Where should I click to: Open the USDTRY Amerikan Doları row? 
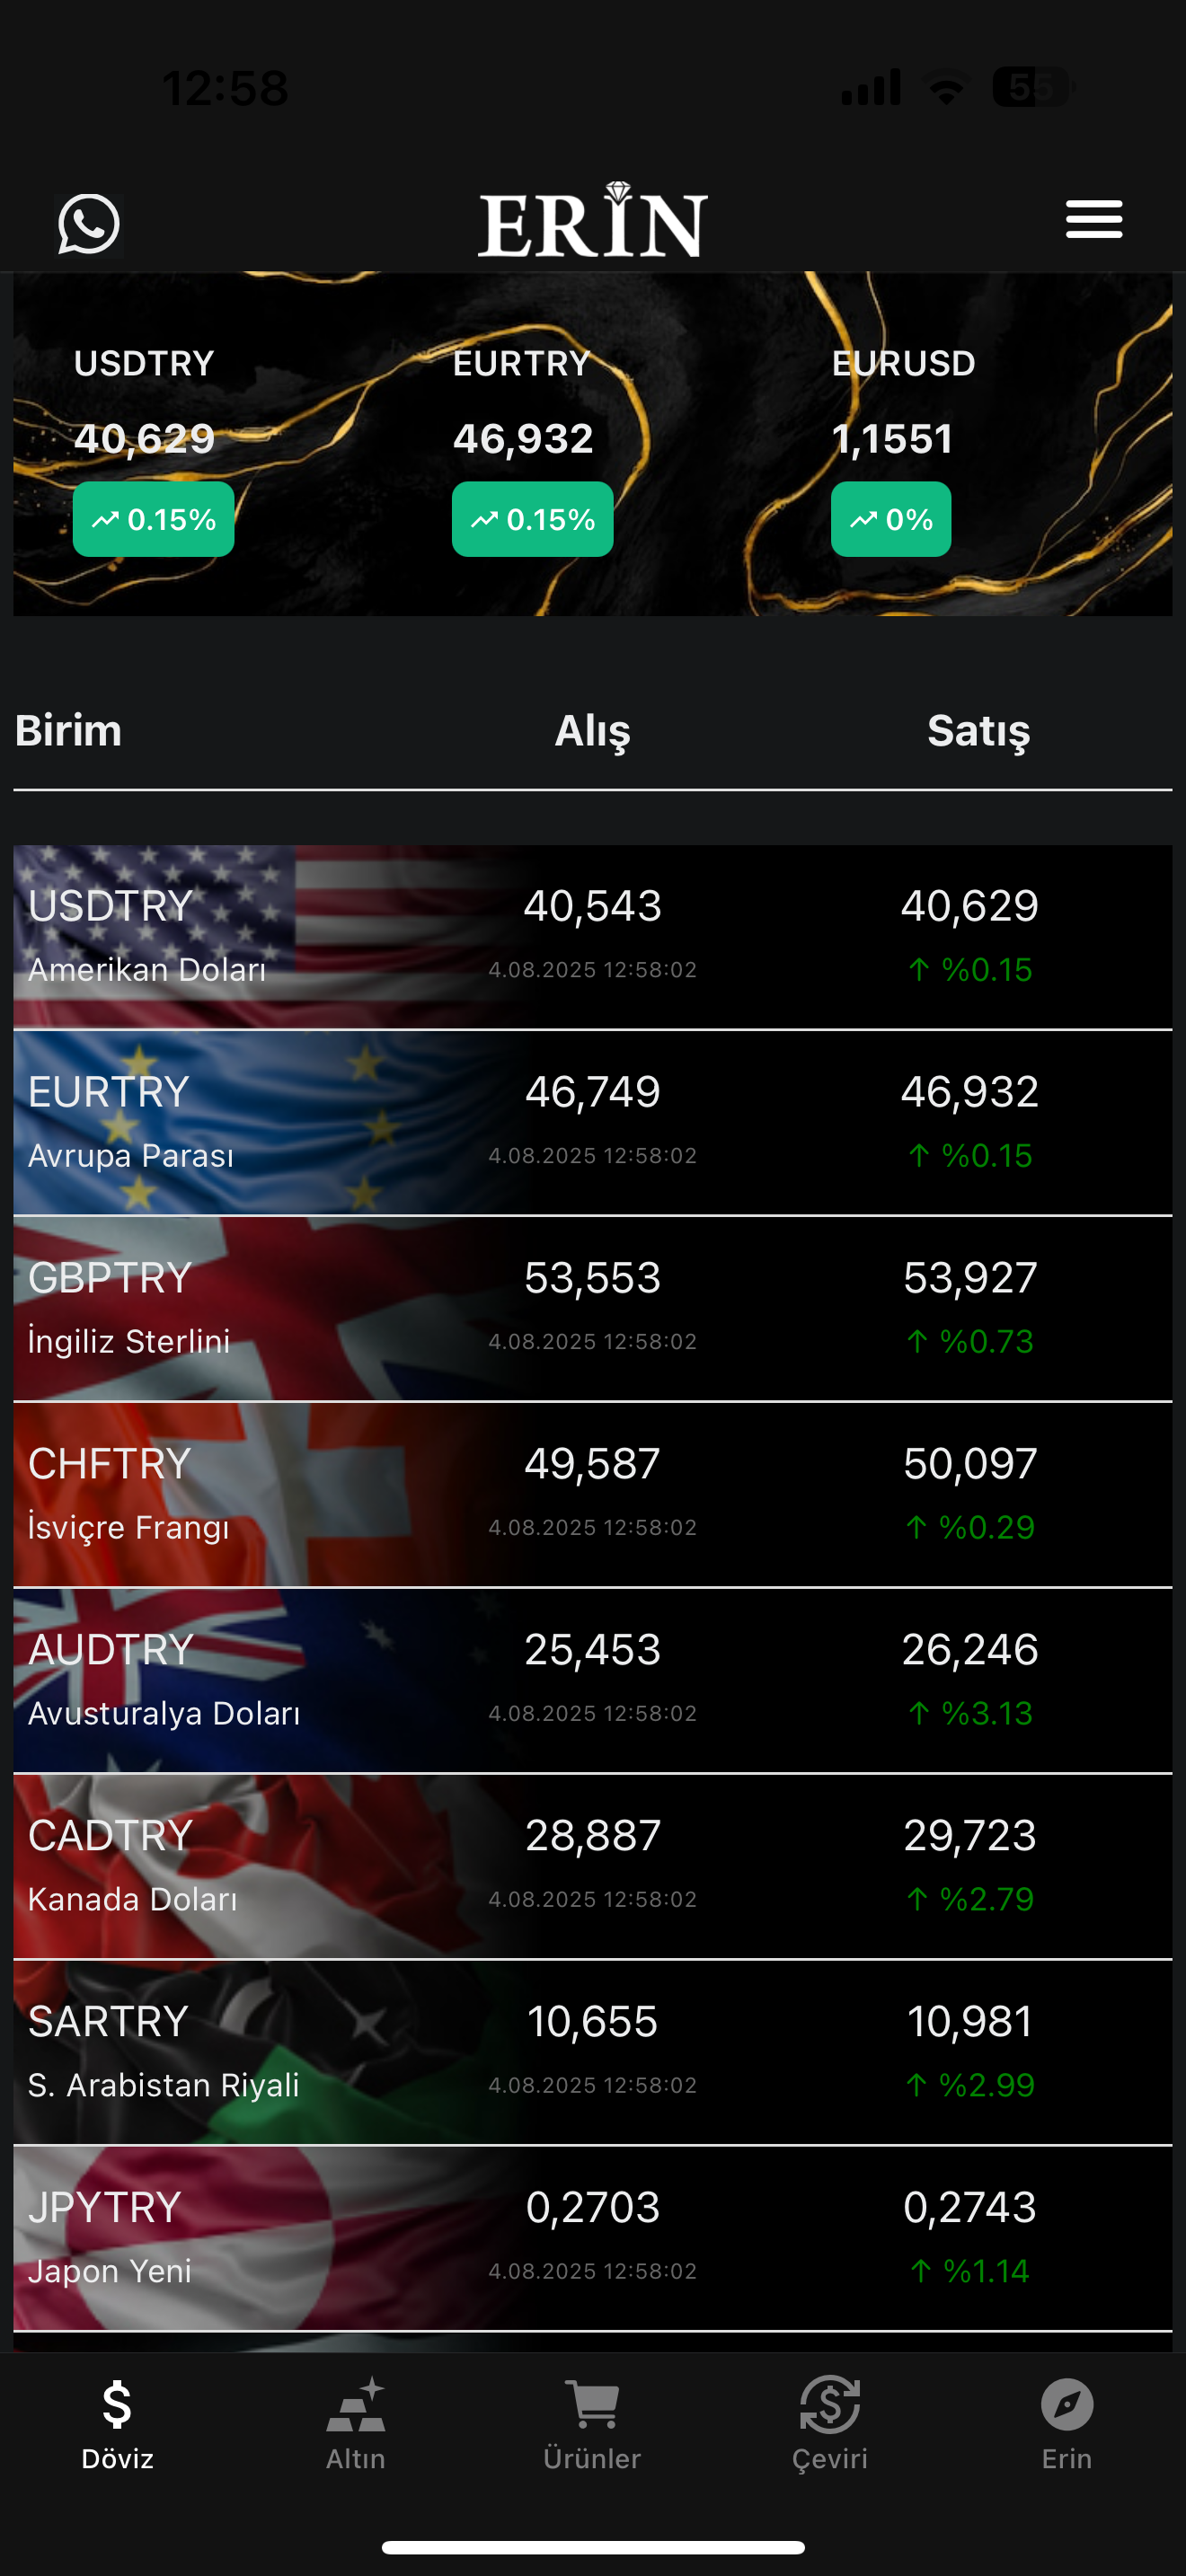pos(592,937)
